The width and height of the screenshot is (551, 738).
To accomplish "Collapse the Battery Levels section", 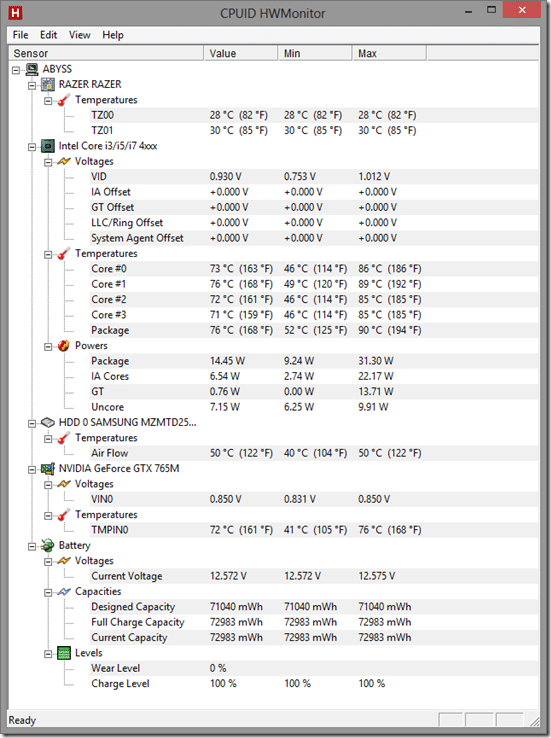I will (48, 654).
